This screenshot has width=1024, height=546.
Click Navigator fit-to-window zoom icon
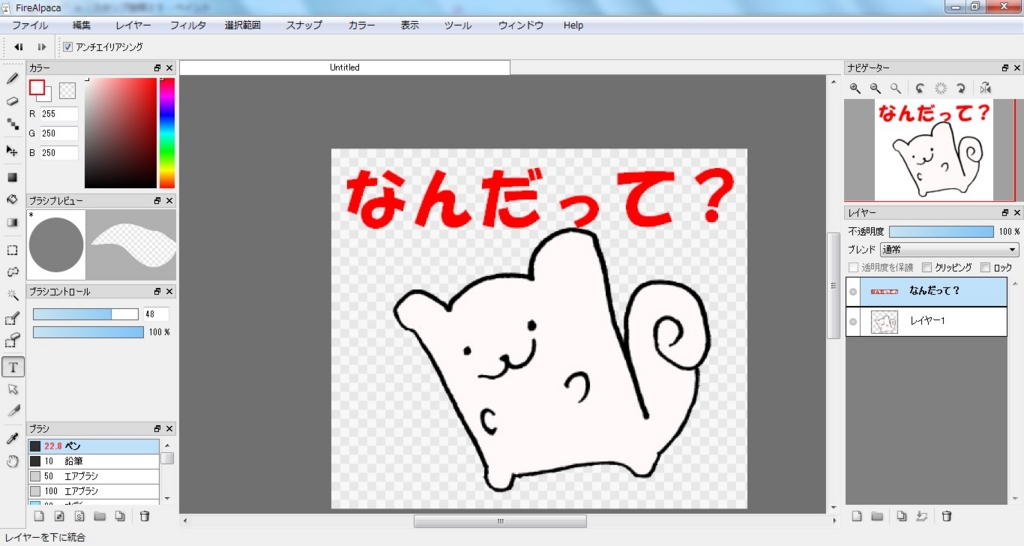pos(895,88)
